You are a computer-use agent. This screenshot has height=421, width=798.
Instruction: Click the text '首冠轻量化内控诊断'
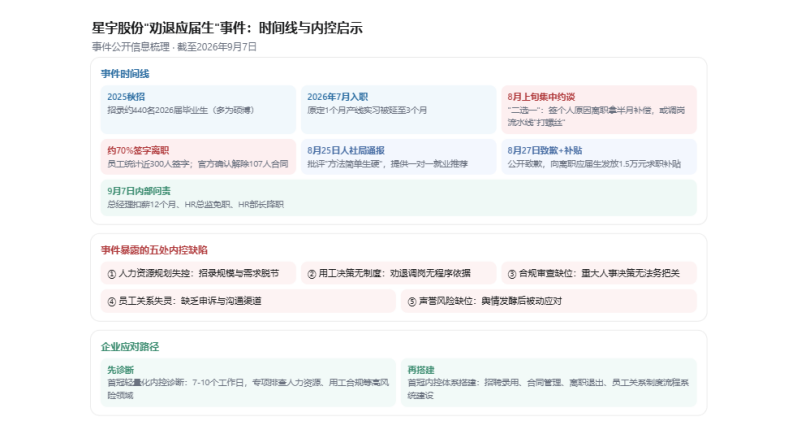pos(146,383)
